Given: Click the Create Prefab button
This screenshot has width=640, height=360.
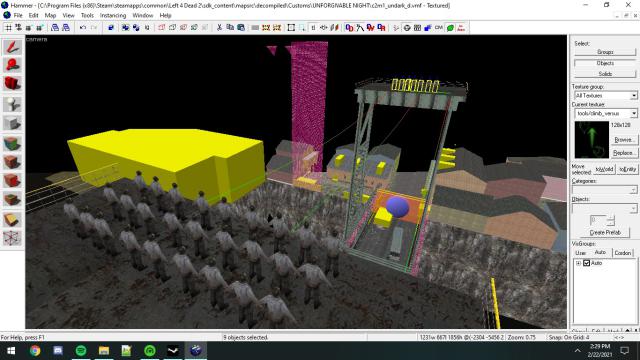Looking at the screenshot, I should [x=605, y=232].
